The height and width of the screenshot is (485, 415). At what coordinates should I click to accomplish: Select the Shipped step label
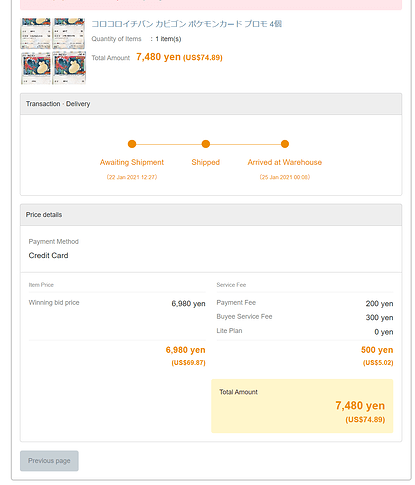(x=206, y=162)
